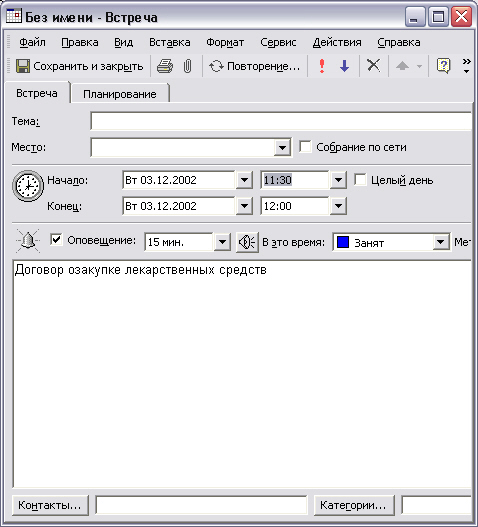Click the blue Занят status color swatch
The height and width of the screenshot is (527, 478).
pyautogui.click(x=343, y=242)
